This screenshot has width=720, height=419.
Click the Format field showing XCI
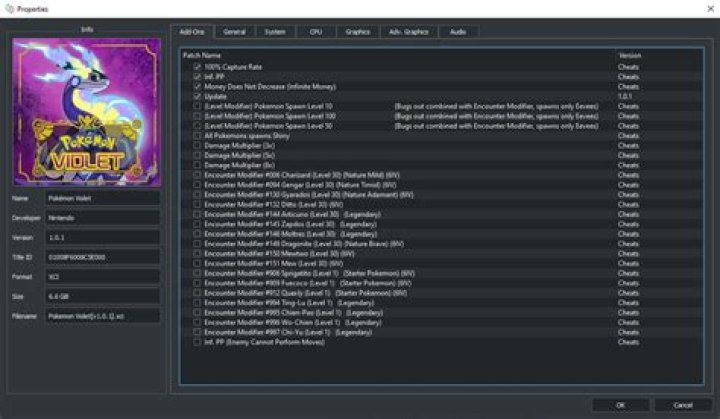pos(103,277)
